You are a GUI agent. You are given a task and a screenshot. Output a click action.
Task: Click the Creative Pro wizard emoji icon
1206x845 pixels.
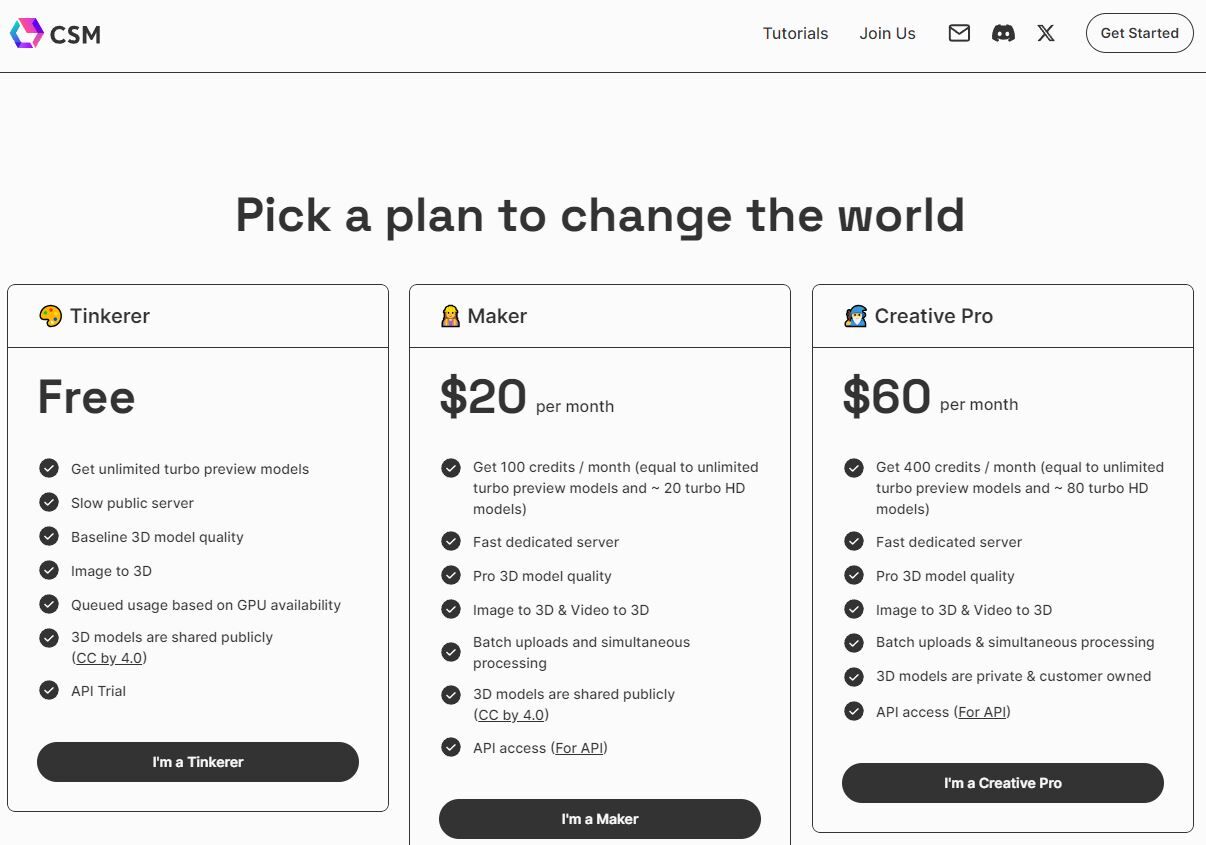(x=855, y=316)
